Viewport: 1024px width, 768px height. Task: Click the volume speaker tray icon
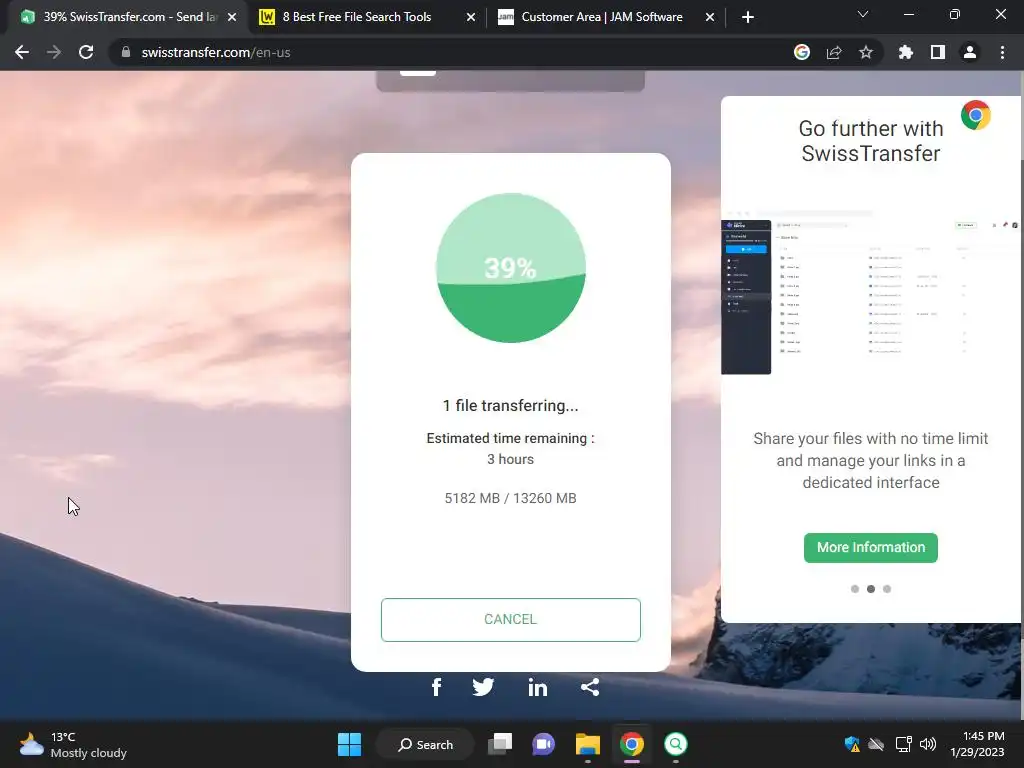pyautogui.click(x=928, y=744)
